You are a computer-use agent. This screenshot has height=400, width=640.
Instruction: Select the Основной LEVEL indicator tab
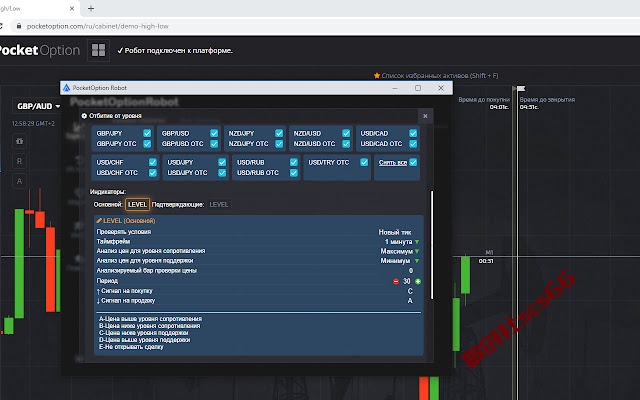[x=137, y=204]
